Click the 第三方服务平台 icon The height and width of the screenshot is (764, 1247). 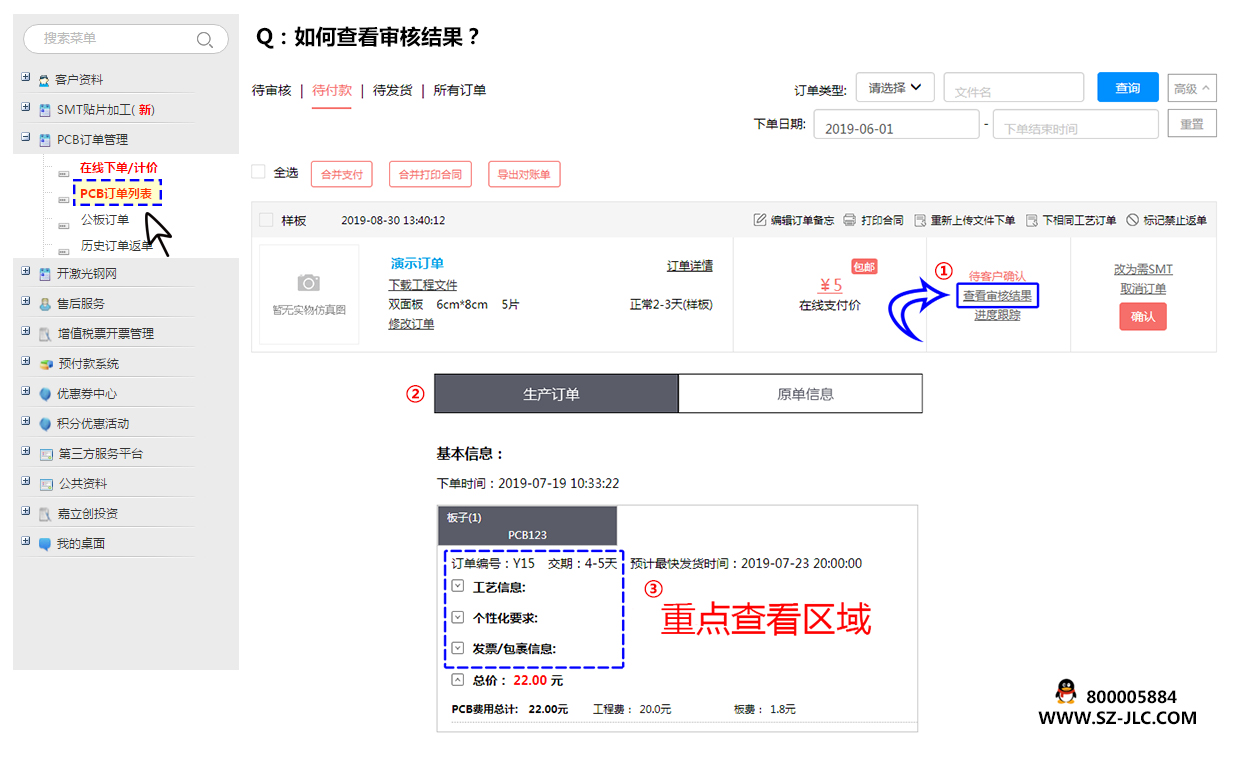coord(44,454)
